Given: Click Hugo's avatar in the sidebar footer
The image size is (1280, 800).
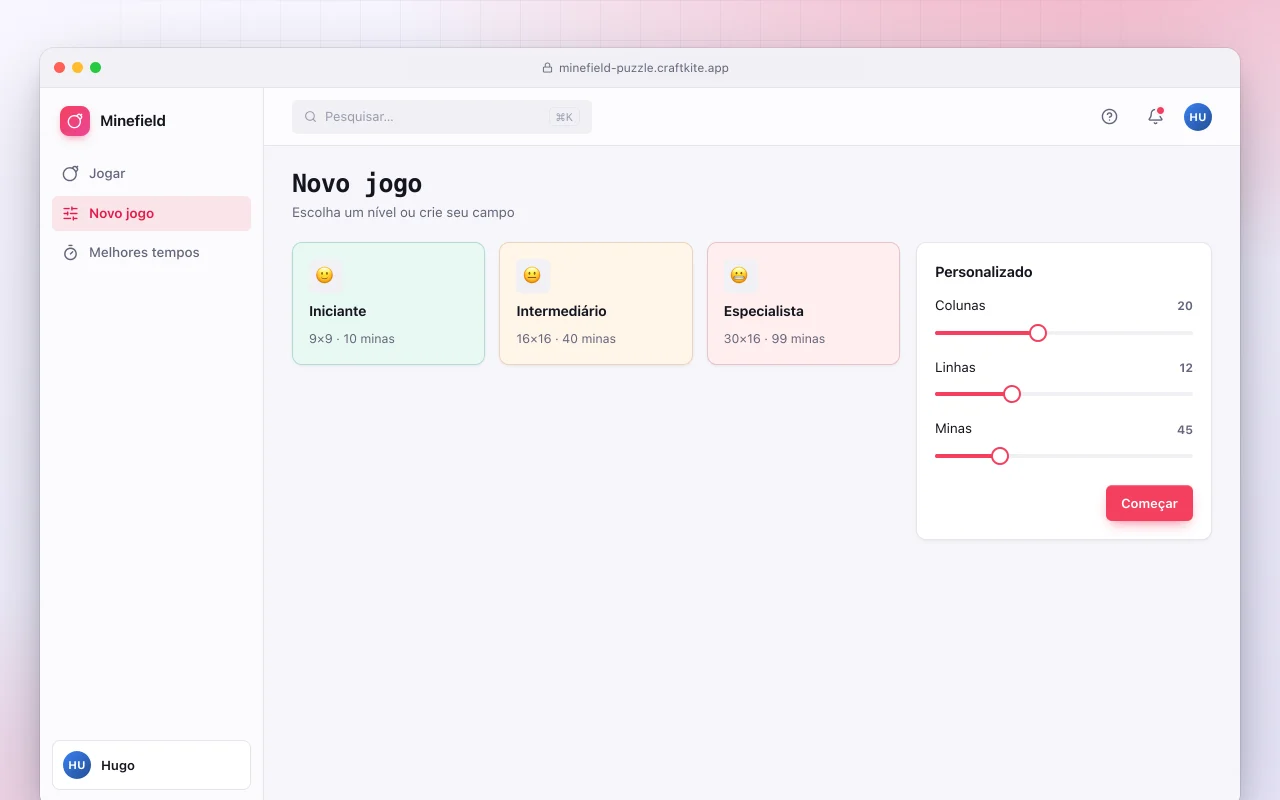Looking at the screenshot, I should tap(77, 765).
